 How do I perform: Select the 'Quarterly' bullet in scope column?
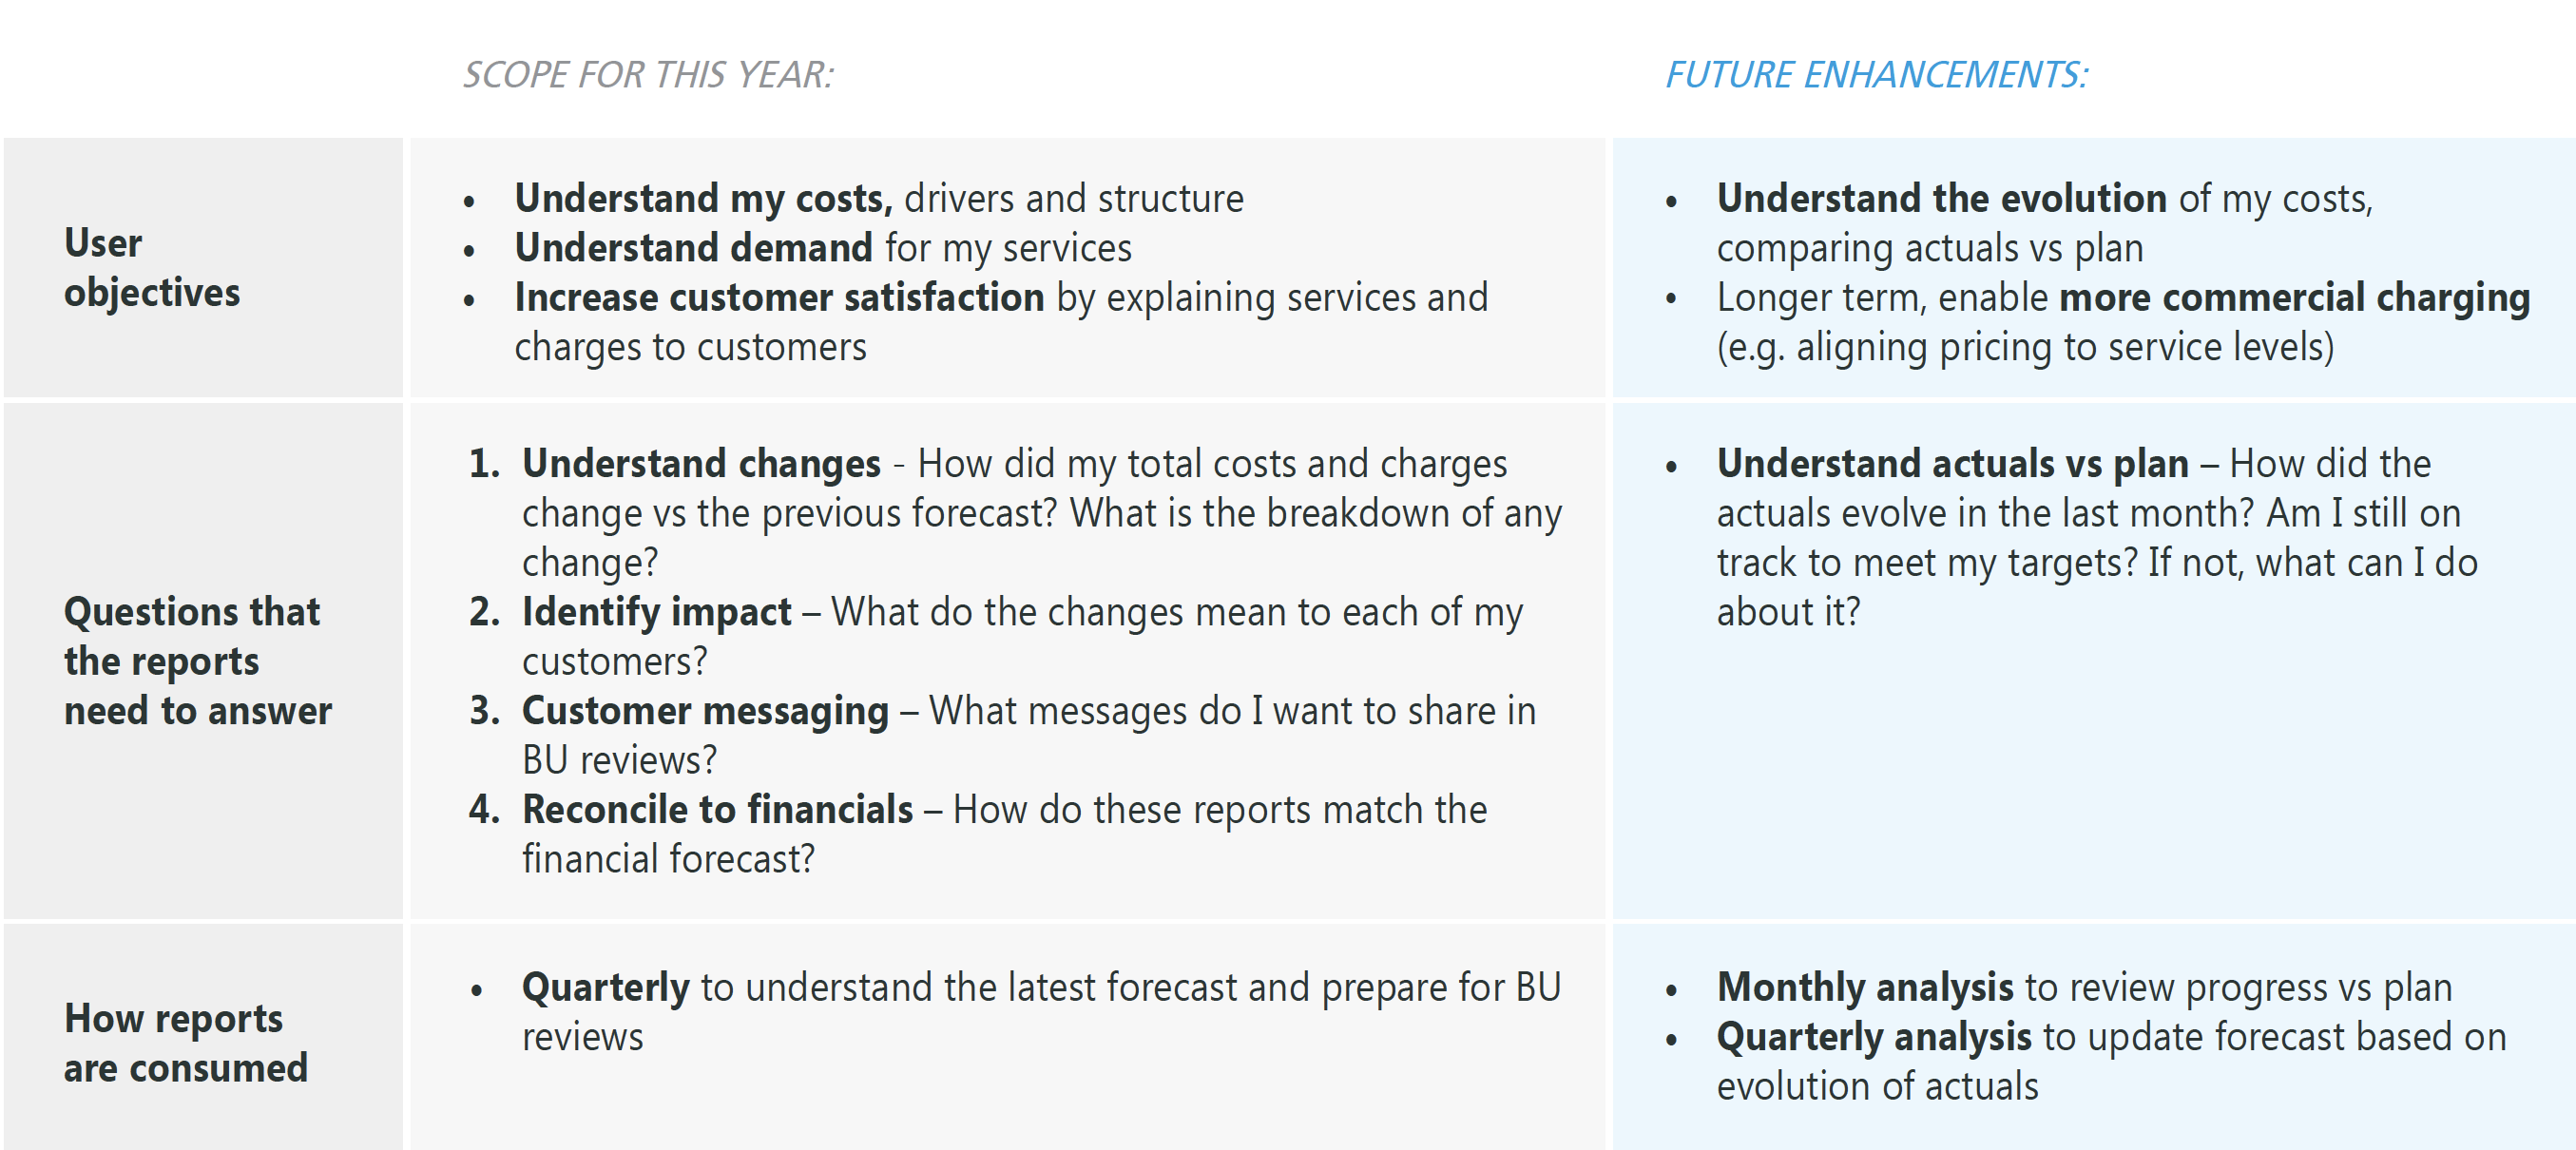(605, 988)
